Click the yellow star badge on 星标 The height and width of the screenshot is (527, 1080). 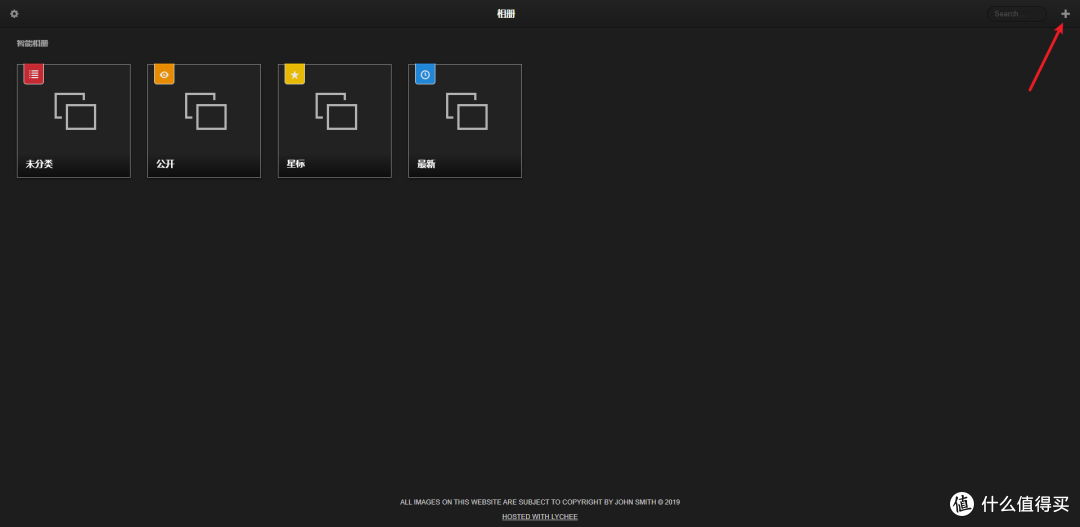(294, 74)
